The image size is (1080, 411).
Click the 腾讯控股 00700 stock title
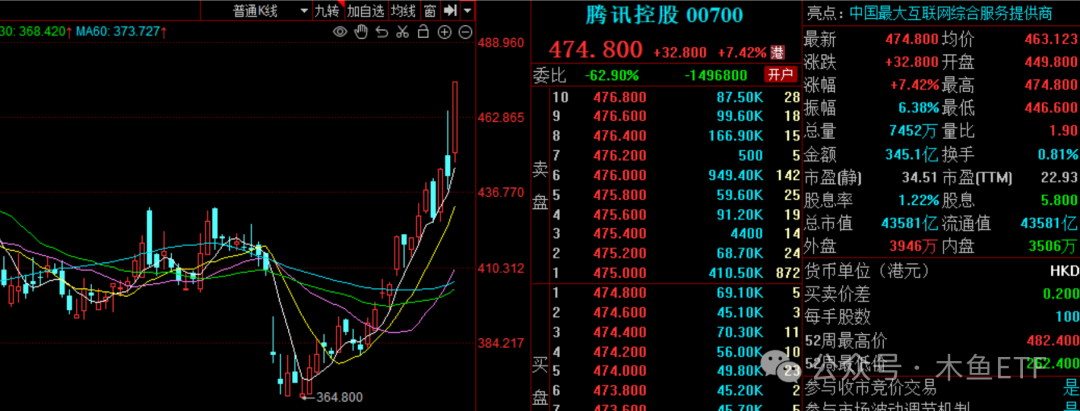tap(665, 14)
